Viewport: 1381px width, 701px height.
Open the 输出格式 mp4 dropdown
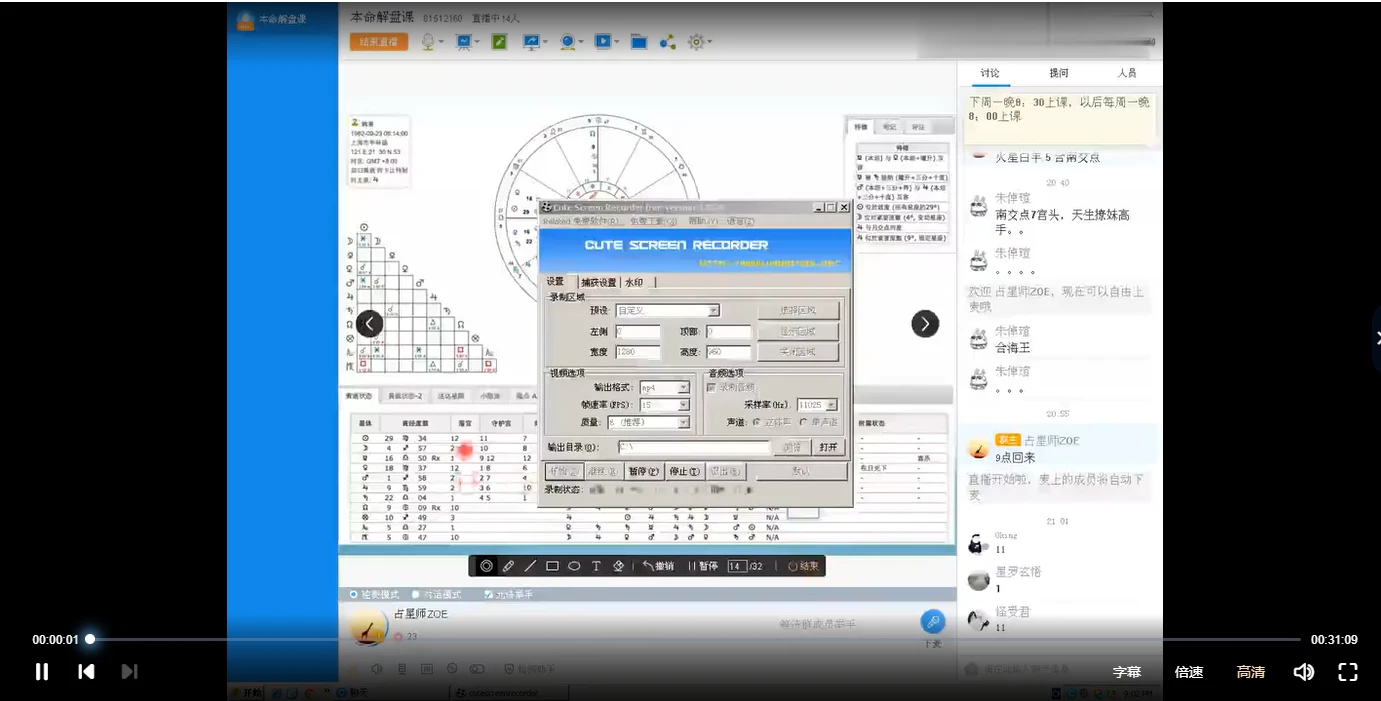pyautogui.click(x=665, y=387)
